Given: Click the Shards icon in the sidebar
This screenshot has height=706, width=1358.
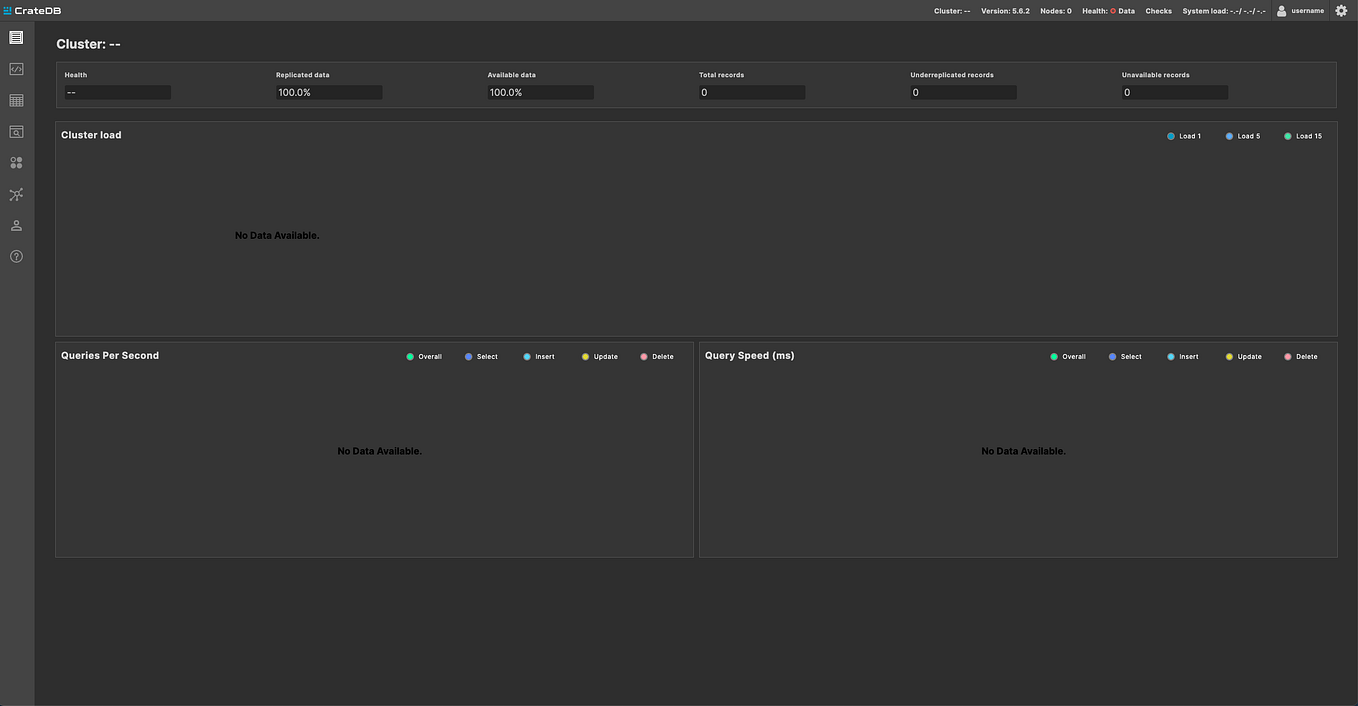Looking at the screenshot, I should (x=15, y=162).
